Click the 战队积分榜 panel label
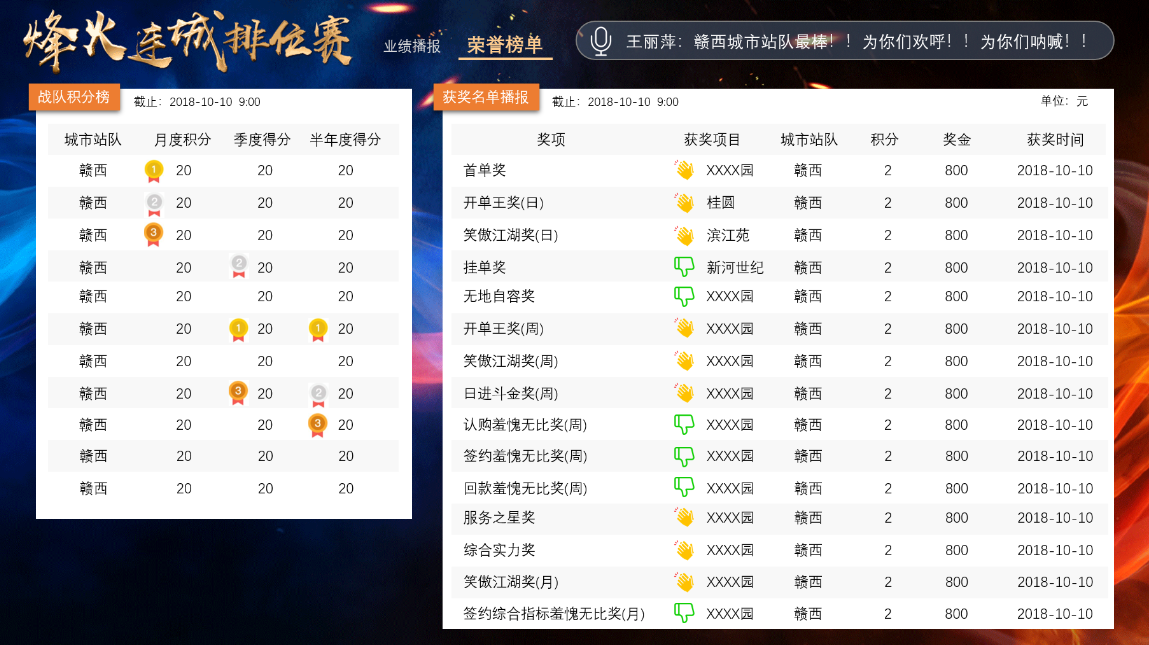This screenshot has height=645, width=1149. 74,97
